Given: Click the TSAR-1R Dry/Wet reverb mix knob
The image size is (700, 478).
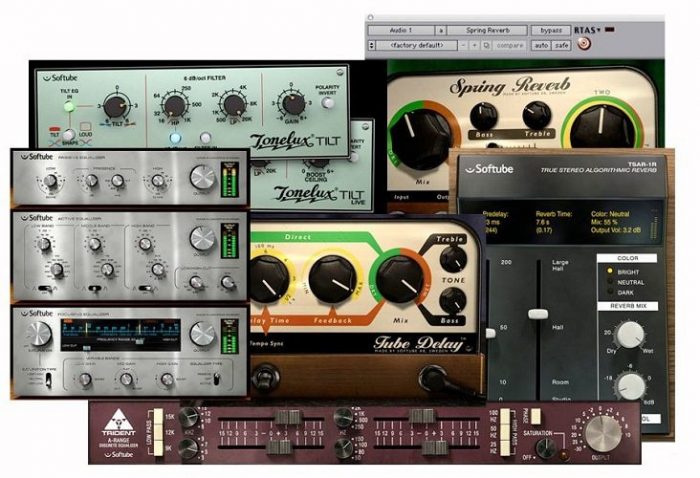Looking at the screenshot, I should coord(630,333).
